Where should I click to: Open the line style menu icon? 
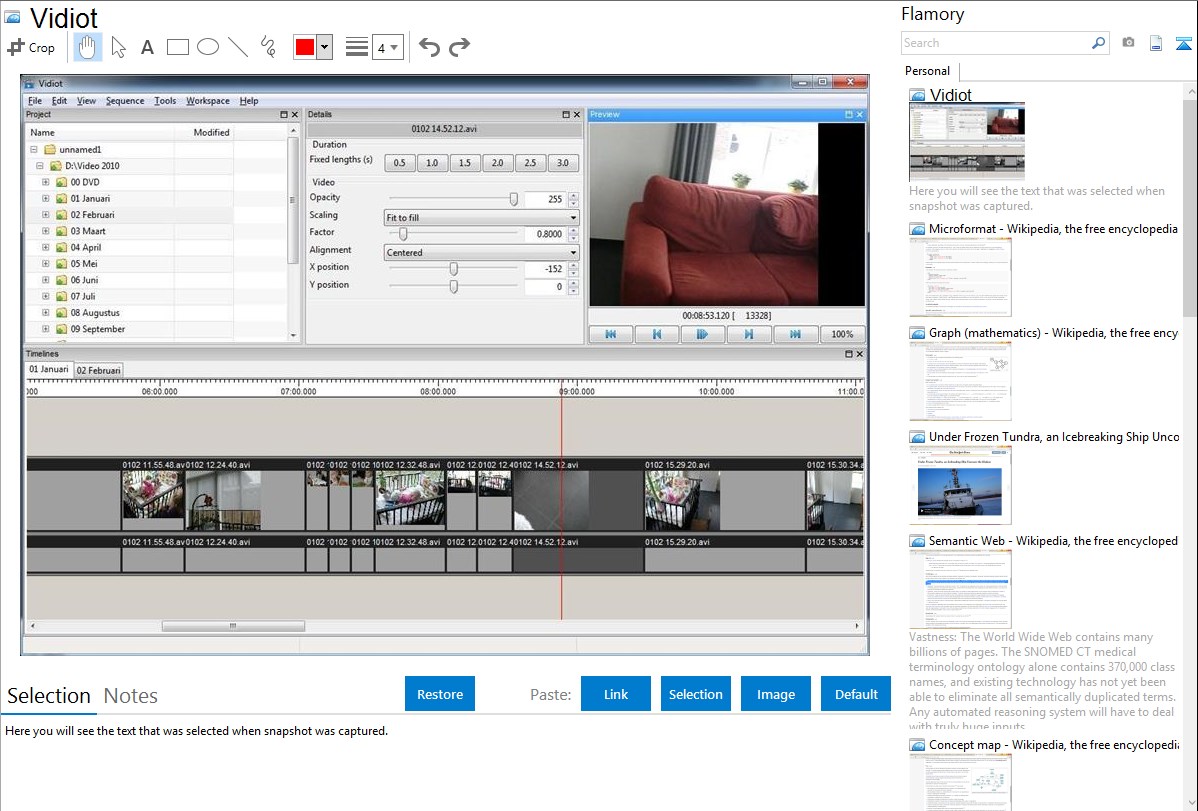point(357,47)
